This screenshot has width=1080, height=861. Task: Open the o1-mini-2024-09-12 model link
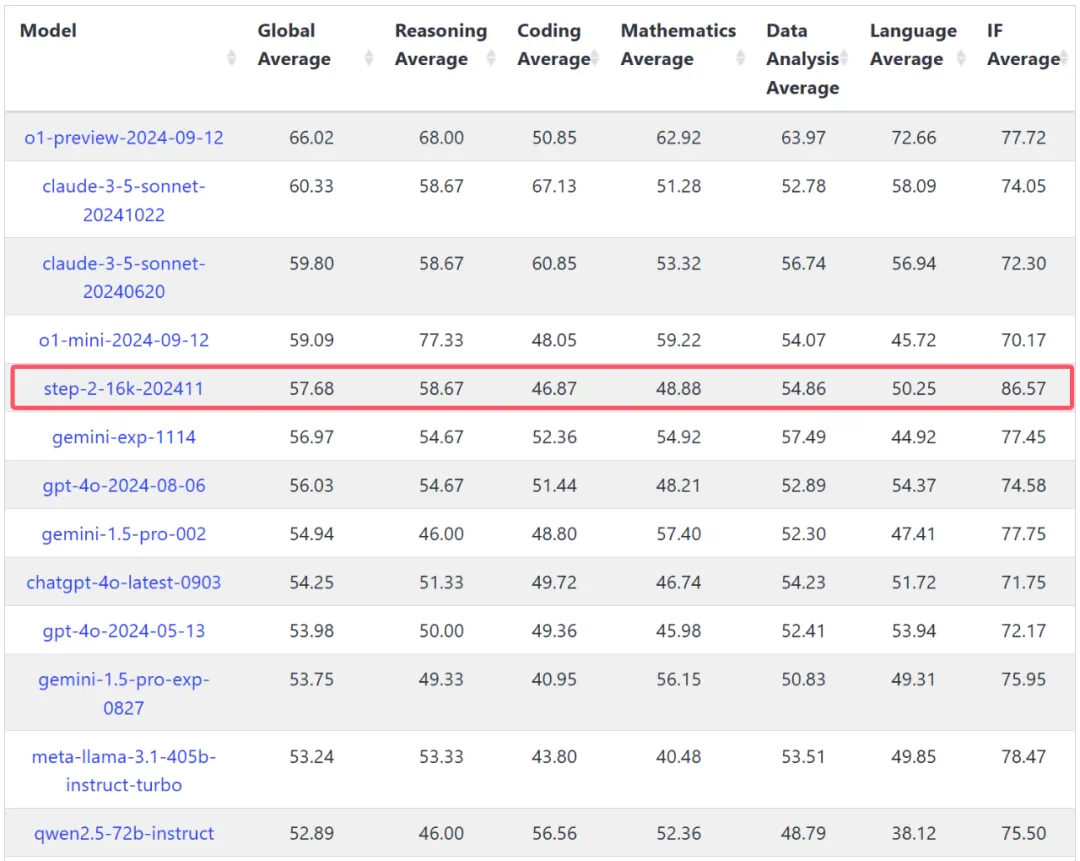point(124,340)
